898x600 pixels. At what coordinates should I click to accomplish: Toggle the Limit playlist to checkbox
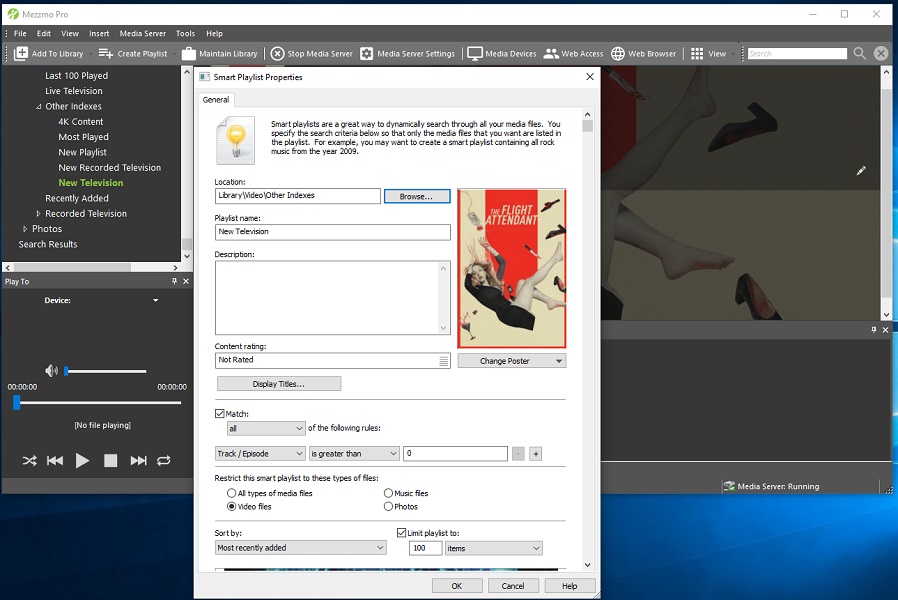(401, 532)
